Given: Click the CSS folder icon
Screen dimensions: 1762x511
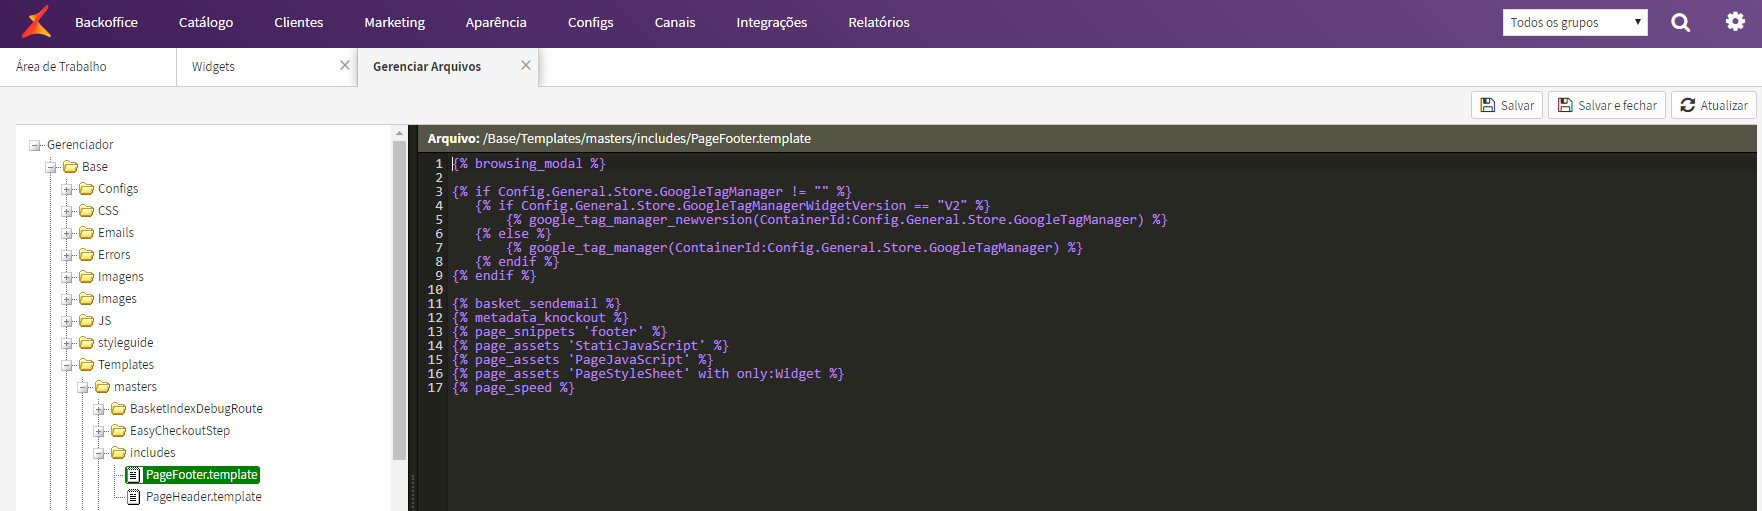Looking at the screenshot, I should 87,211.
